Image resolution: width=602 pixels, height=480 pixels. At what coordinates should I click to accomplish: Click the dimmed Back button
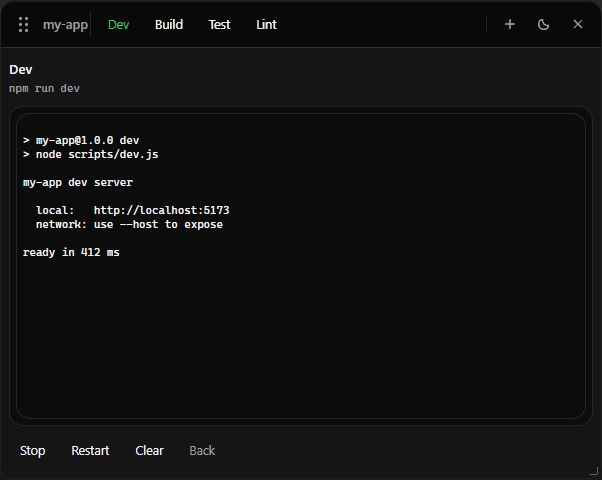202,450
